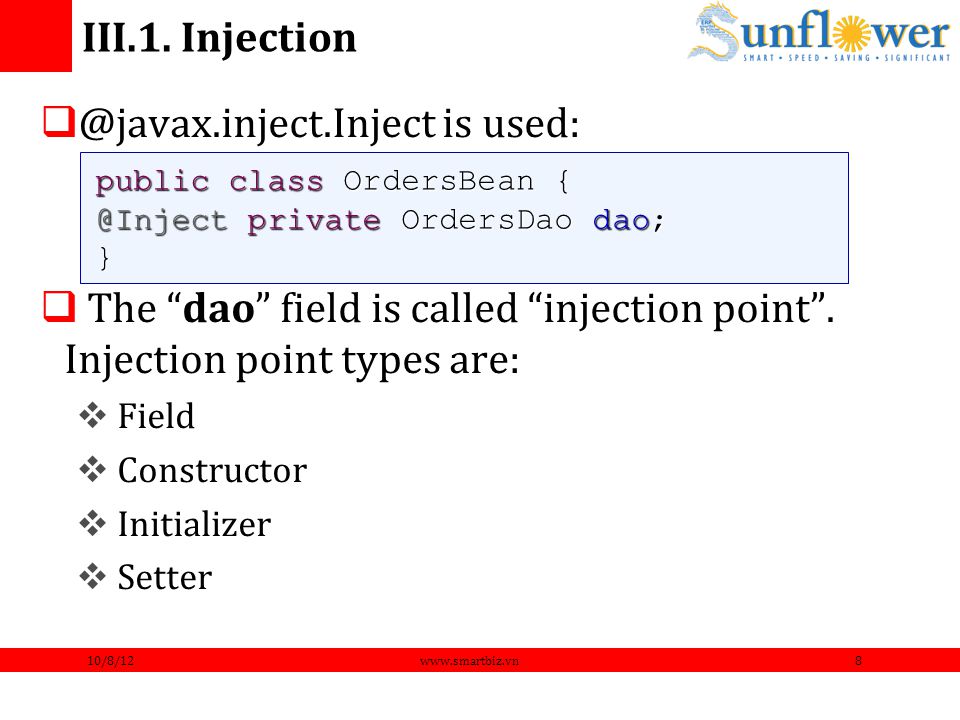This screenshot has height=720, width=960.
Task: Select the Constructor list item text
Action: tap(212, 470)
